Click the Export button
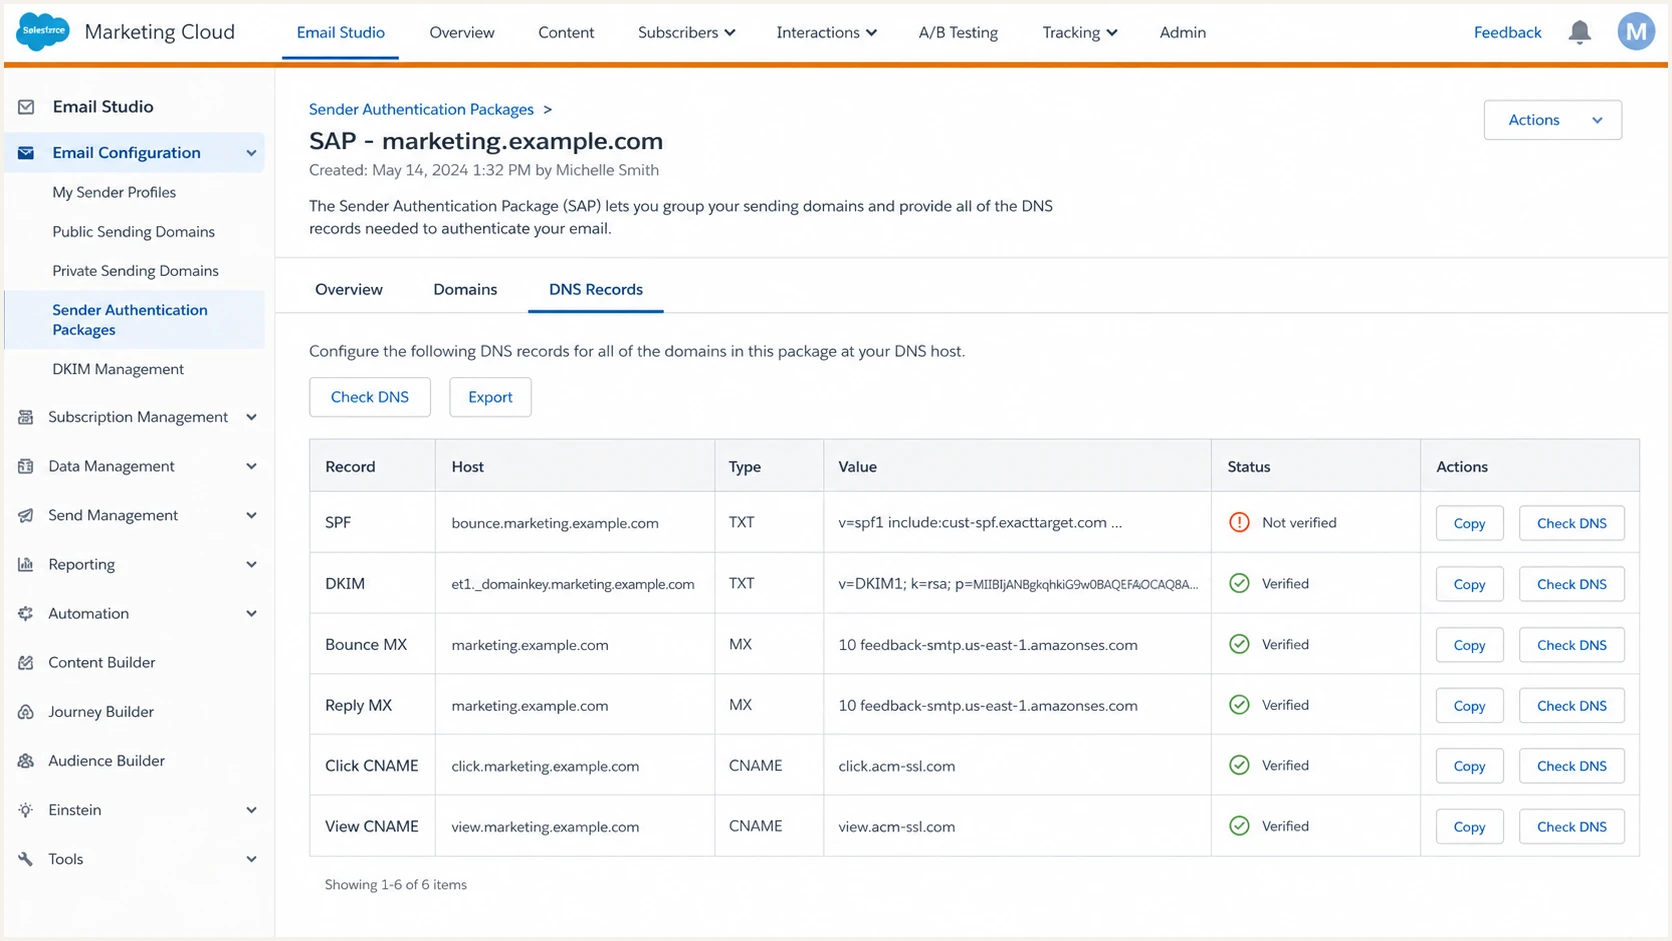This screenshot has width=1672, height=941. pyautogui.click(x=490, y=397)
